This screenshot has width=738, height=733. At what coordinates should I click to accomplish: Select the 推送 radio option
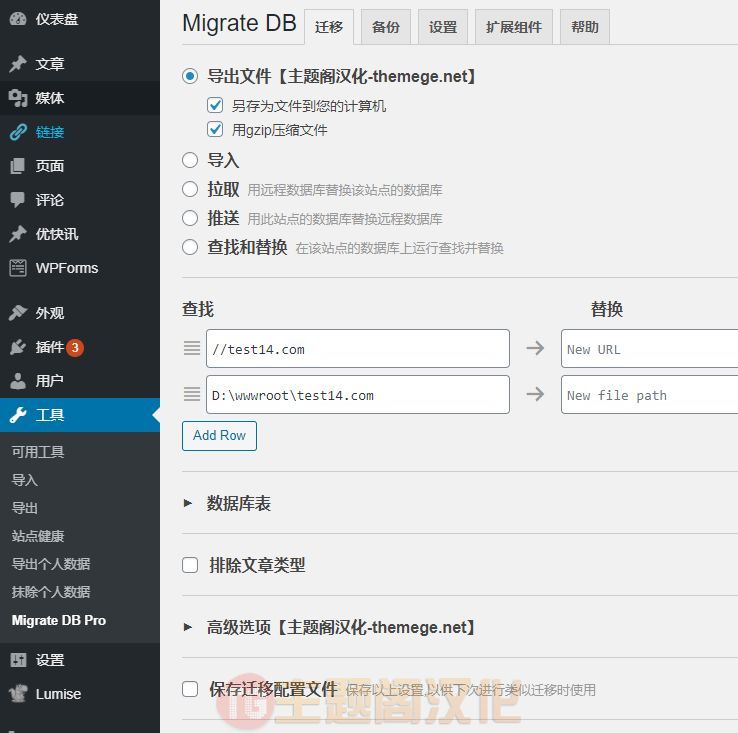[x=190, y=218]
